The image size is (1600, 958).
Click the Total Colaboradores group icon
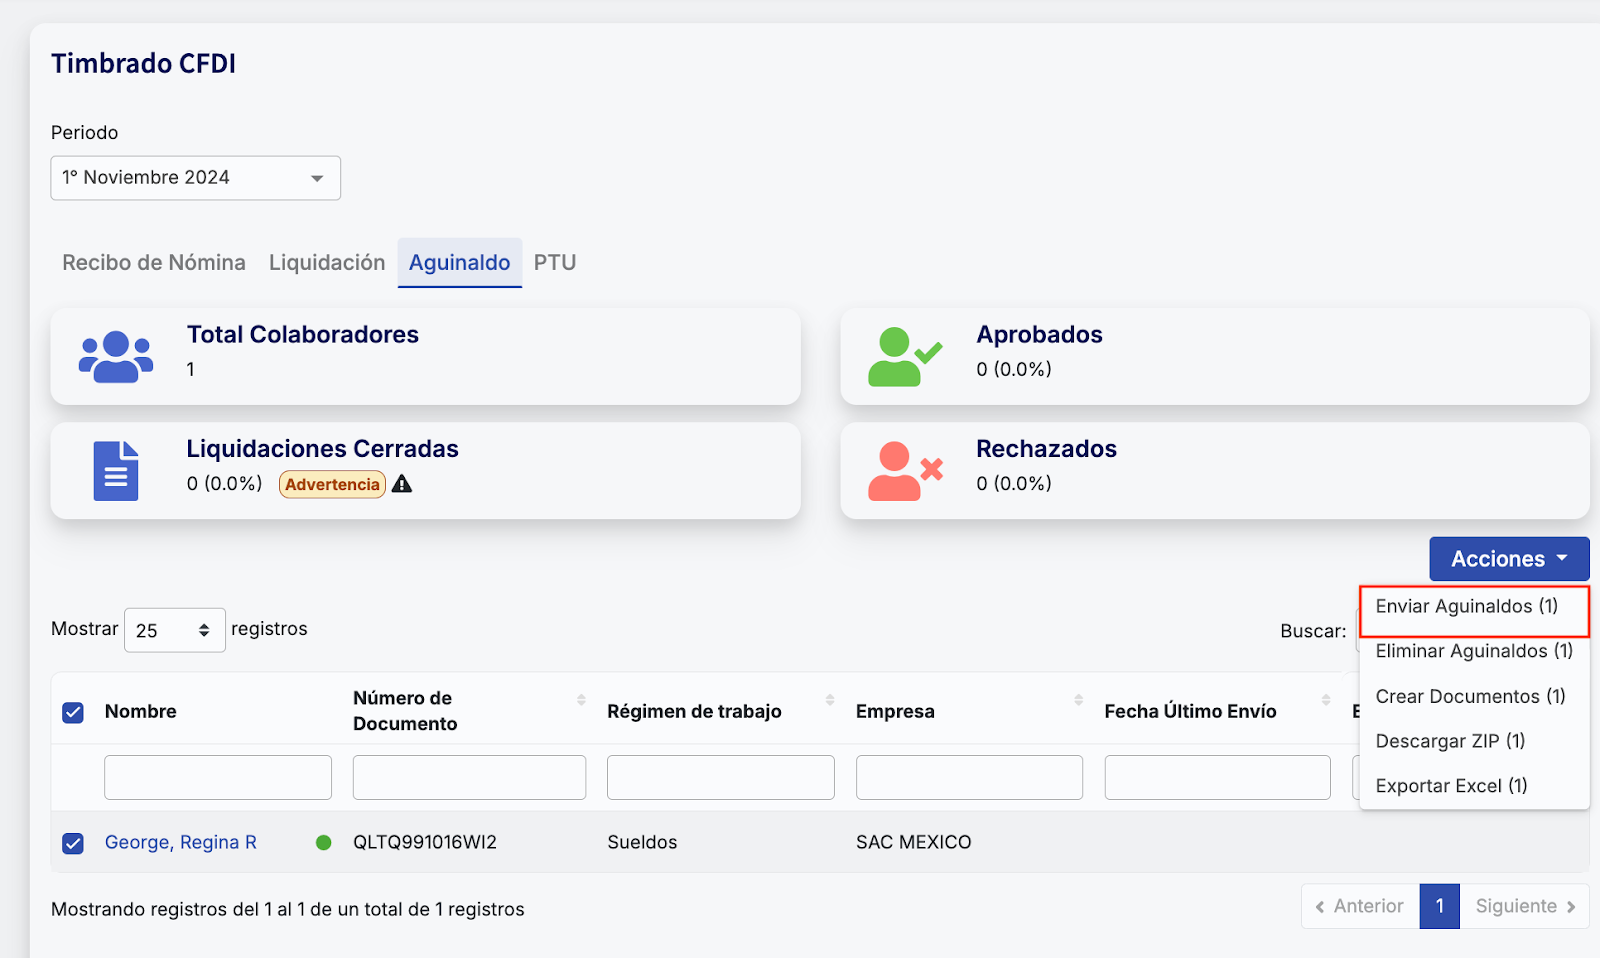point(116,357)
